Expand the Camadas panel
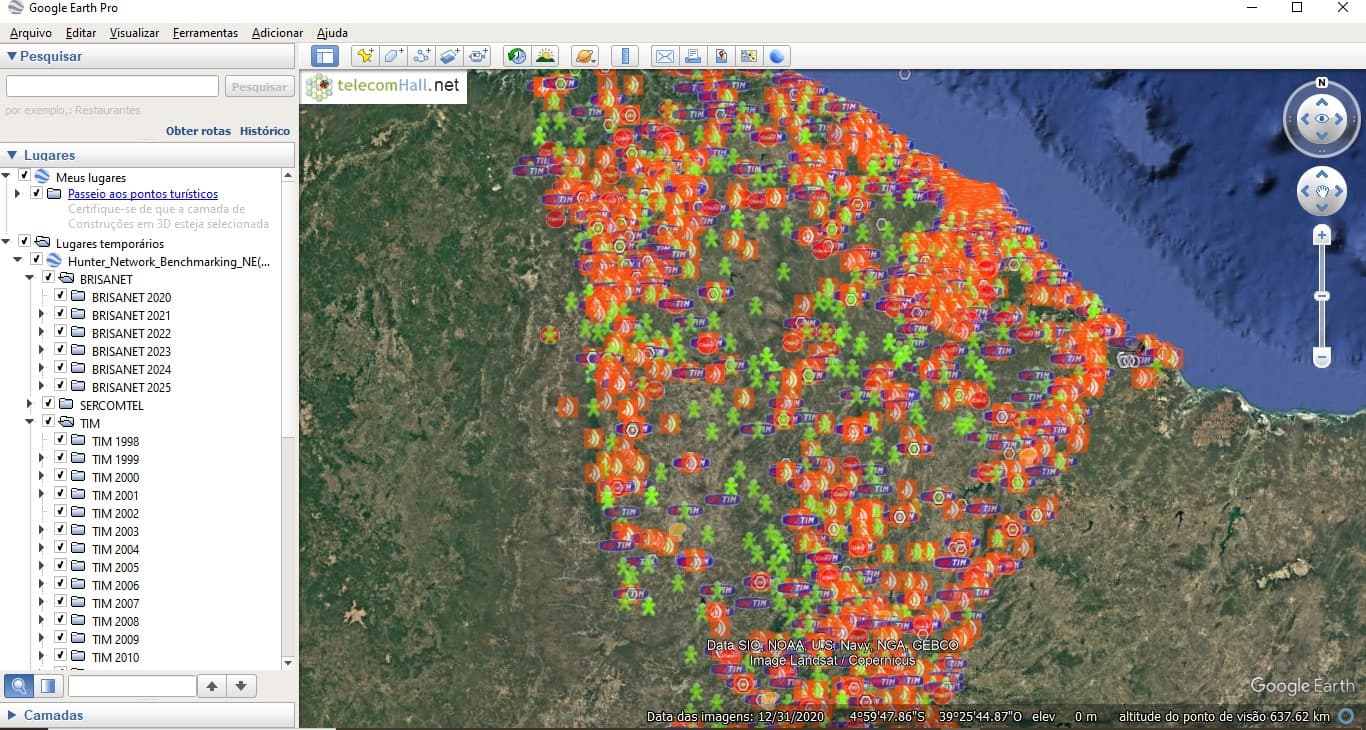 pyautogui.click(x=12, y=715)
